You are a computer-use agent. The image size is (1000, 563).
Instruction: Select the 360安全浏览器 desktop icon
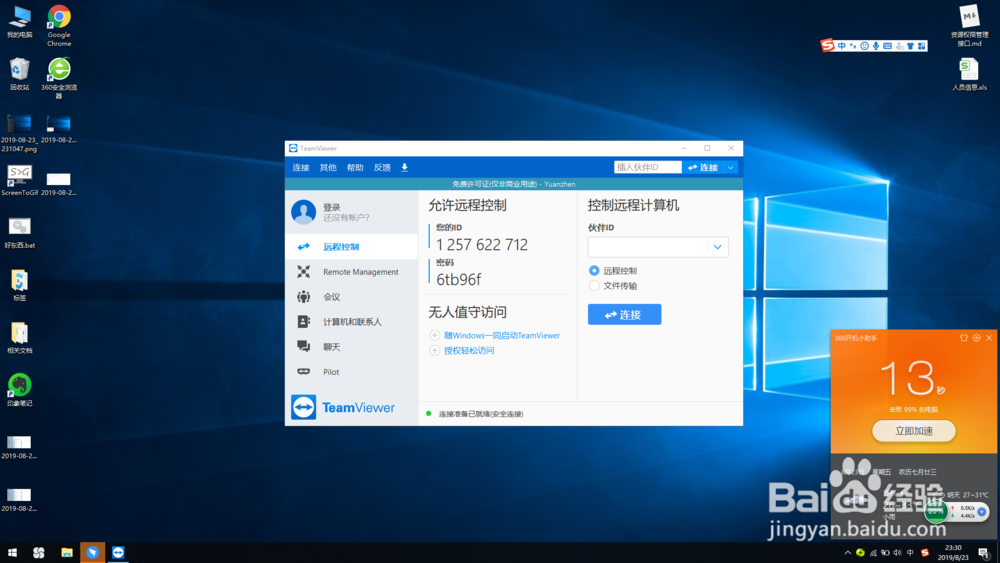(59, 78)
